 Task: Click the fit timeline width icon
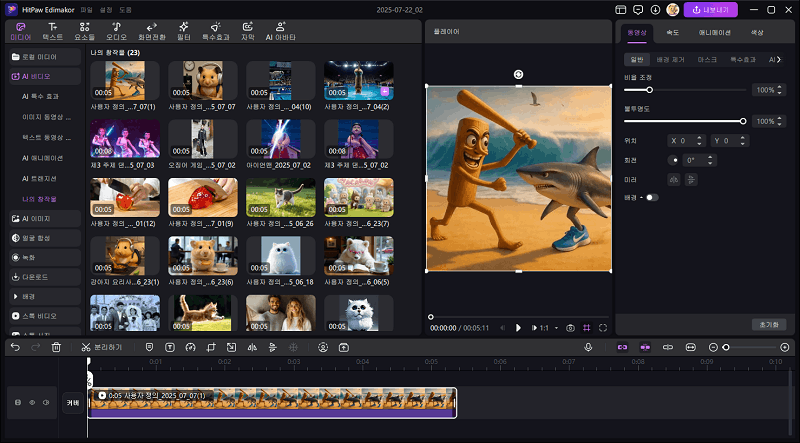(x=690, y=347)
